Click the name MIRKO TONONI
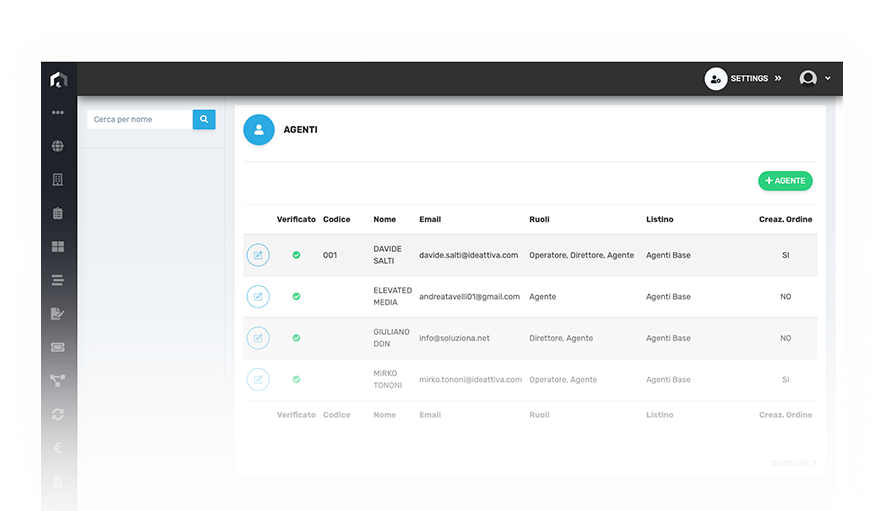Image resolution: width=884 pixels, height=511 pixels. click(x=387, y=380)
